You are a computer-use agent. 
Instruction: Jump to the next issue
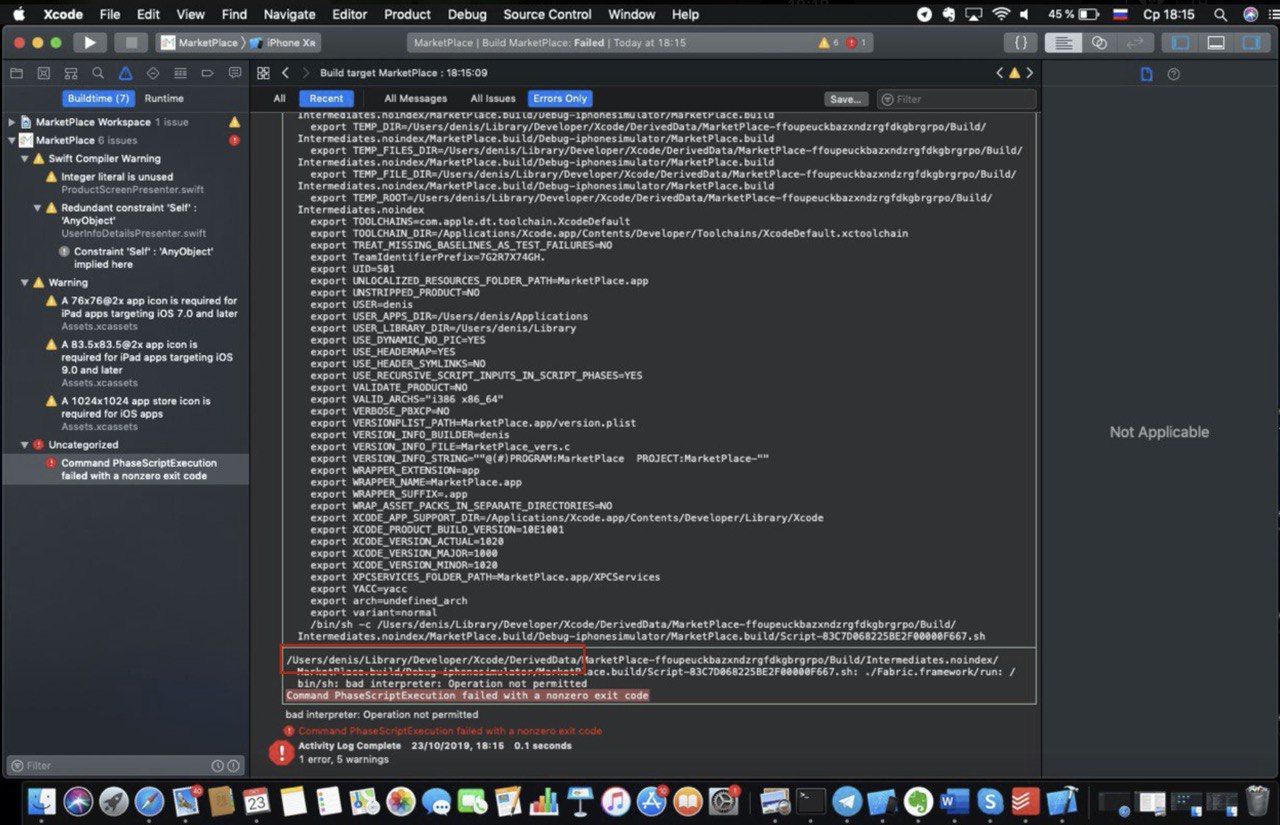point(1030,73)
